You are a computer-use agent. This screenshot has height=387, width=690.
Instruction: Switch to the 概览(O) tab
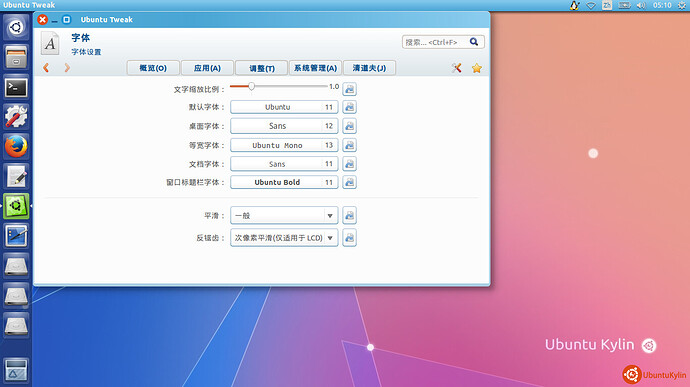pos(153,68)
